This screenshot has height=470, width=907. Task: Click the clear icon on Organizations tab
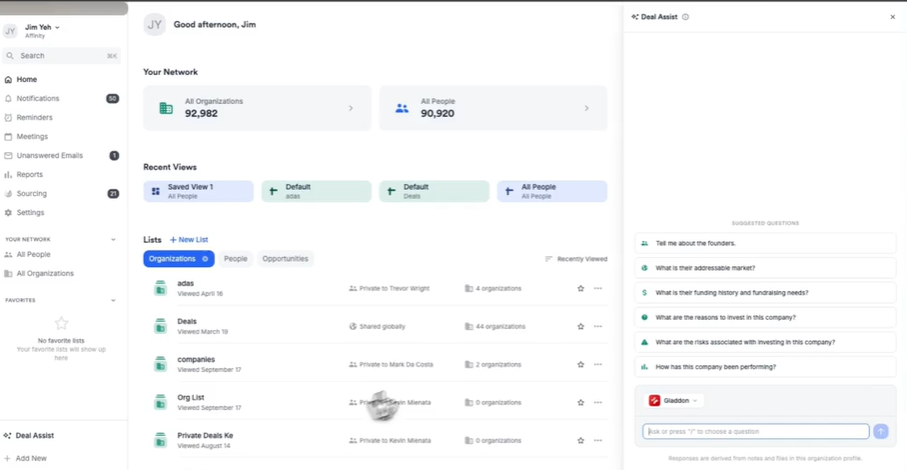tap(205, 258)
